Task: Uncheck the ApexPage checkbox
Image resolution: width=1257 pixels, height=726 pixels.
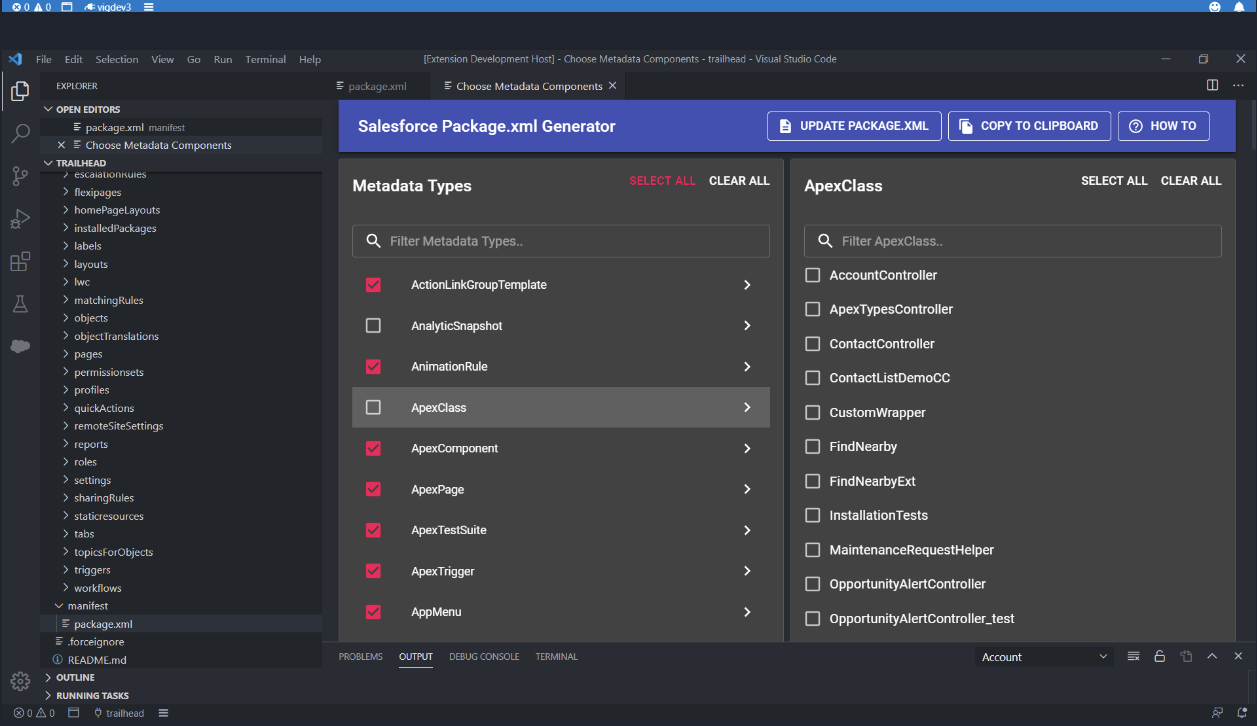Action: [x=373, y=490]
